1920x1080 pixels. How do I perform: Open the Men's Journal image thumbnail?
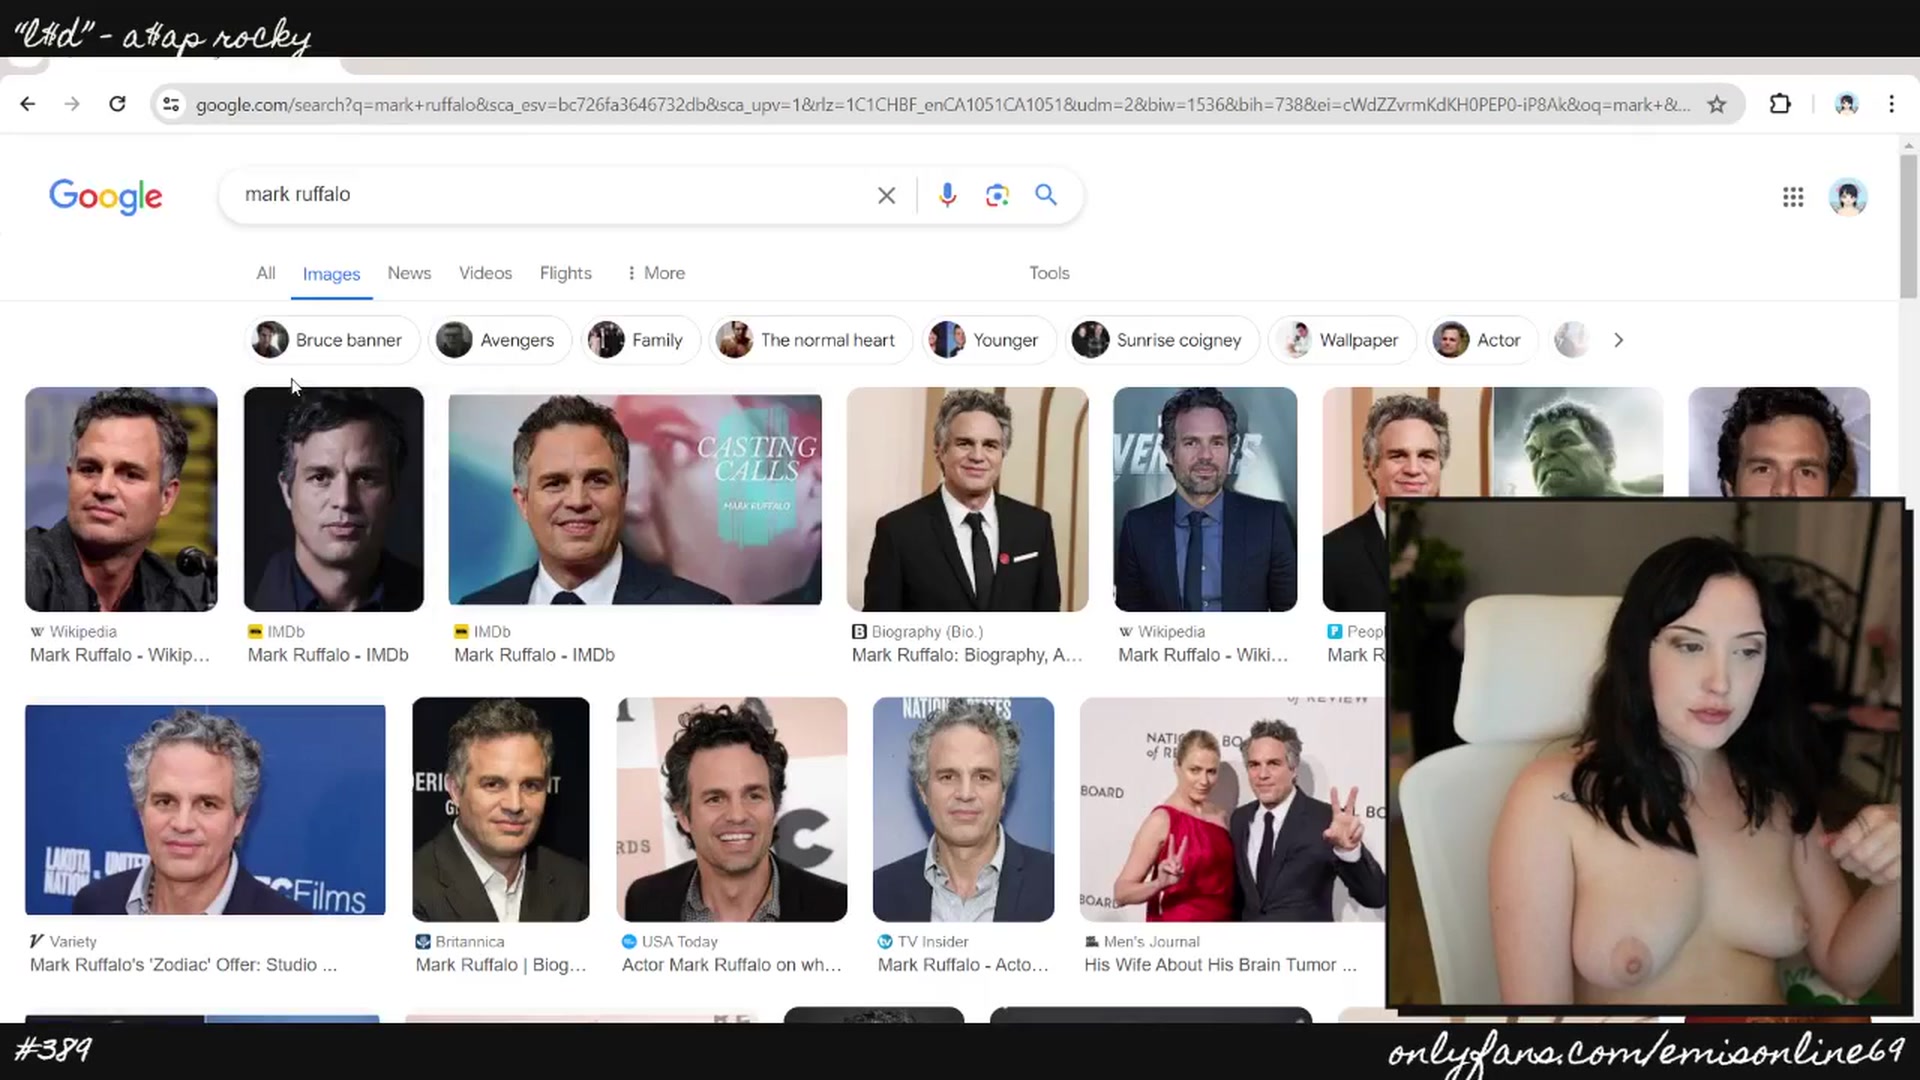1232,809
